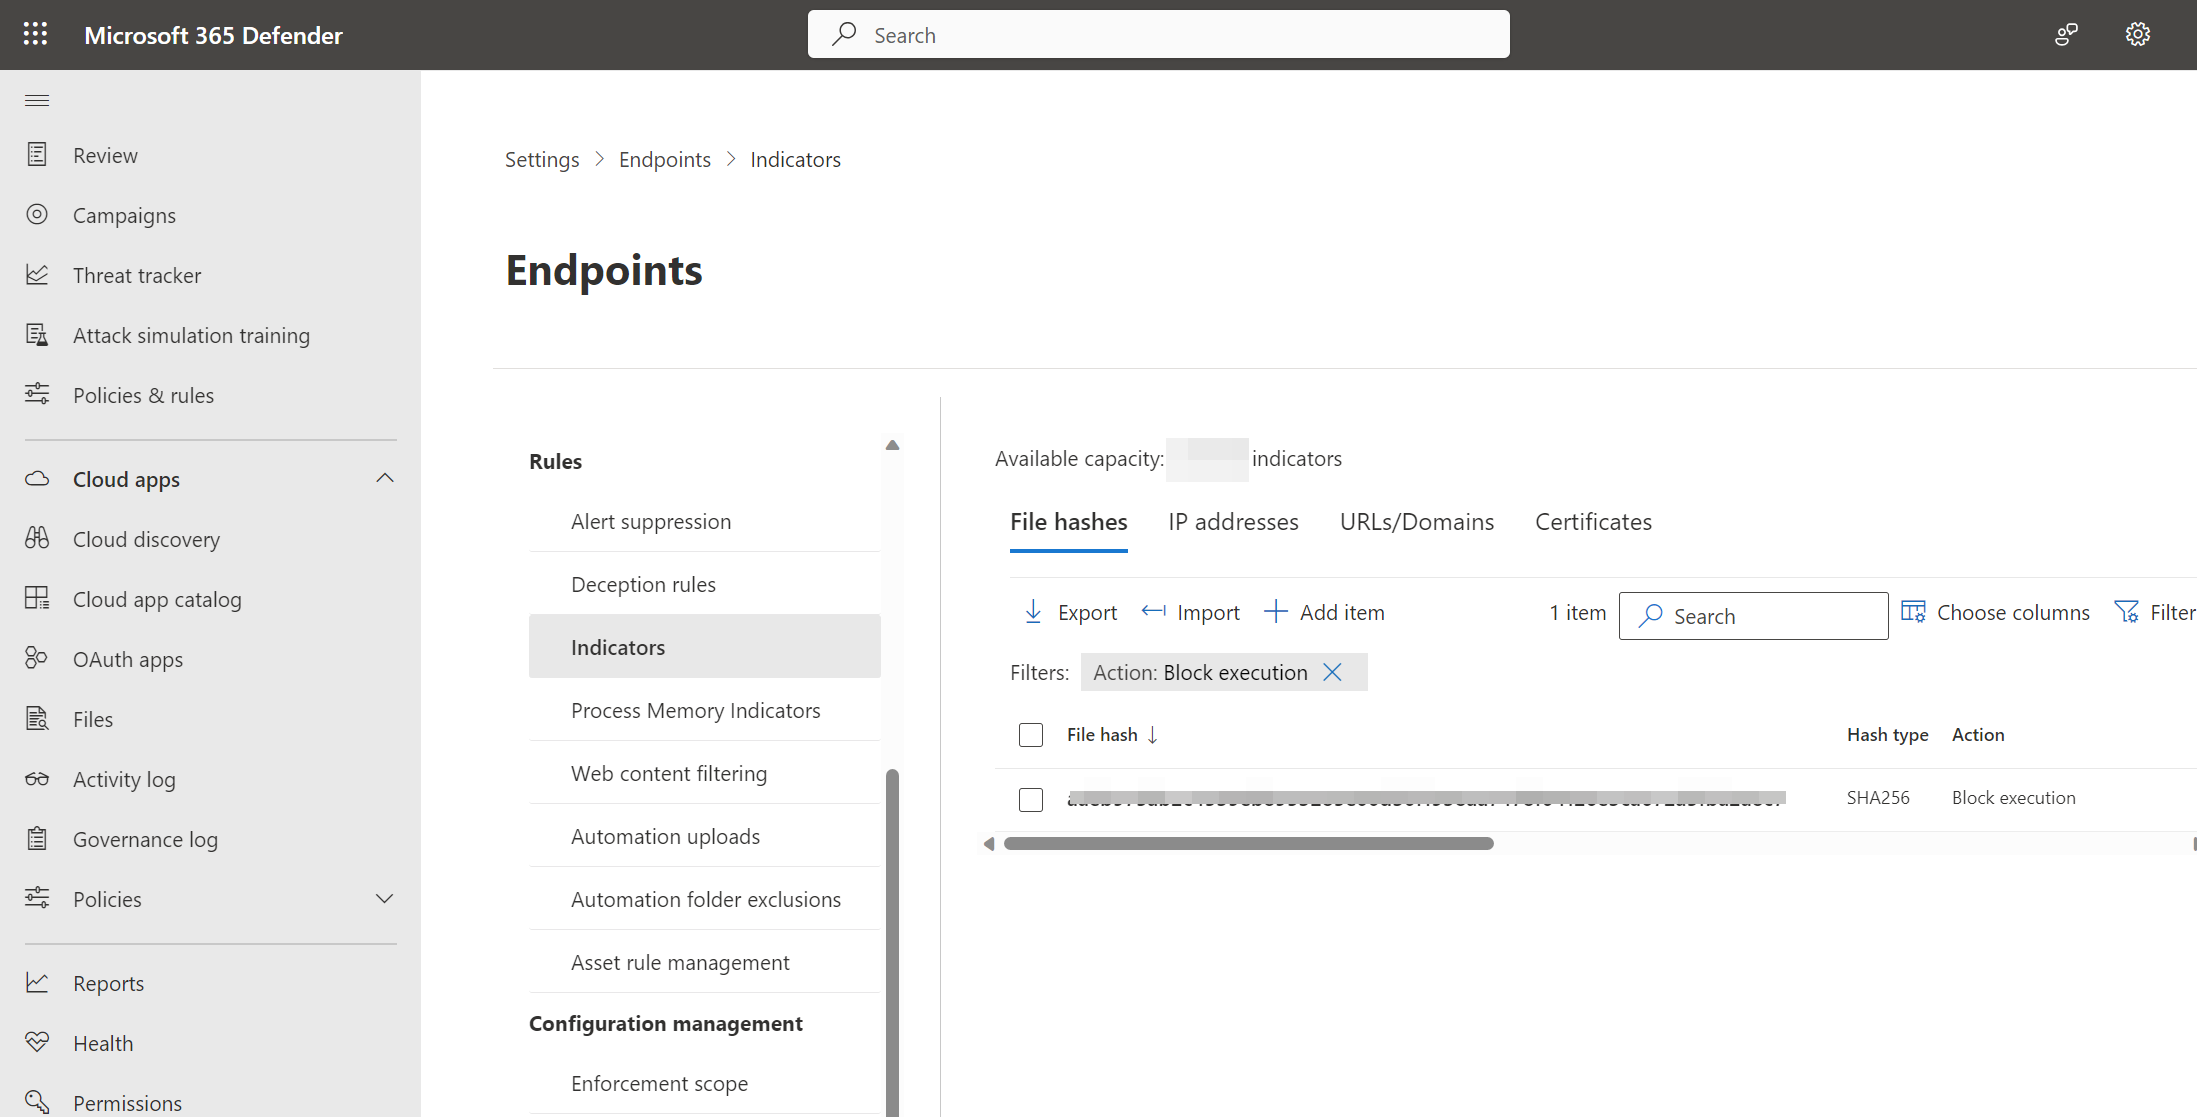This screenshot has width=2197, height=1117.
Task: Click the Add item plus icon
Action: pos(1275,611)
